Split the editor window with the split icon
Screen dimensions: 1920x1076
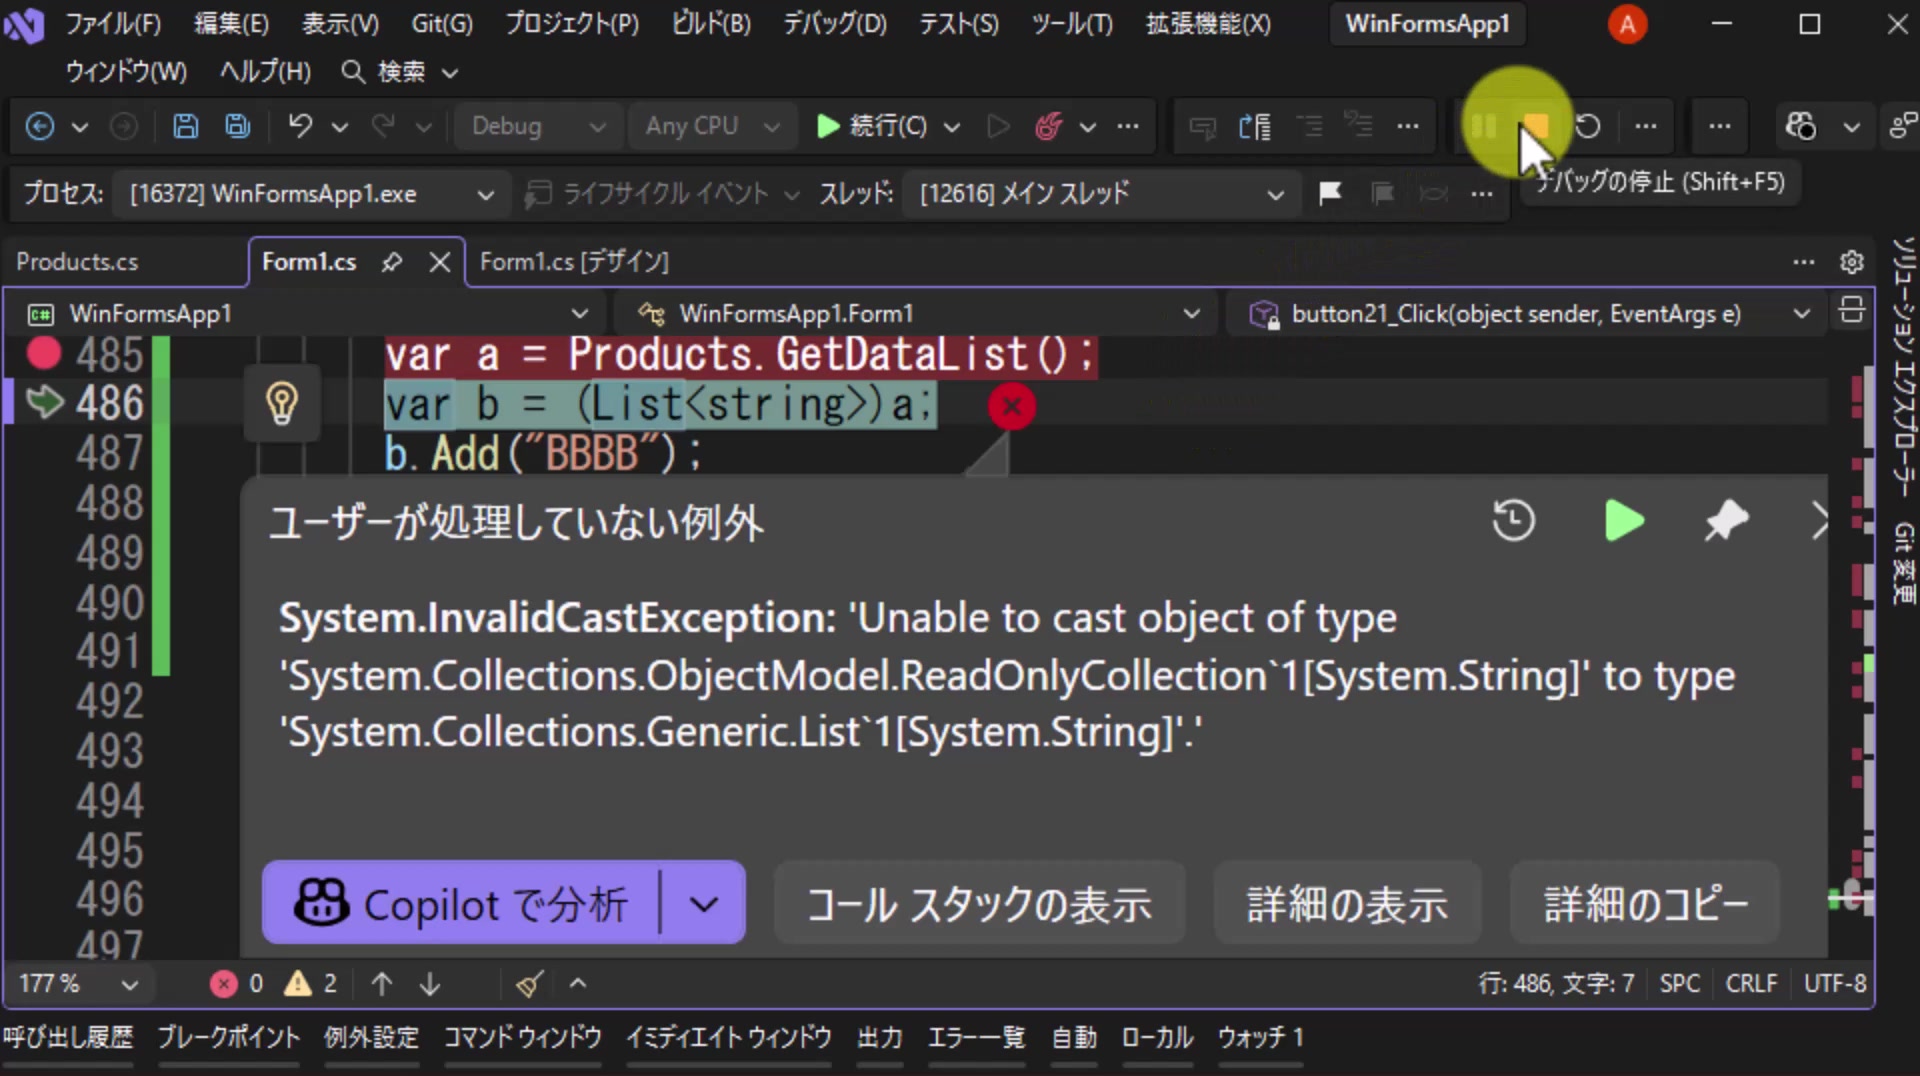(1852, 311)
